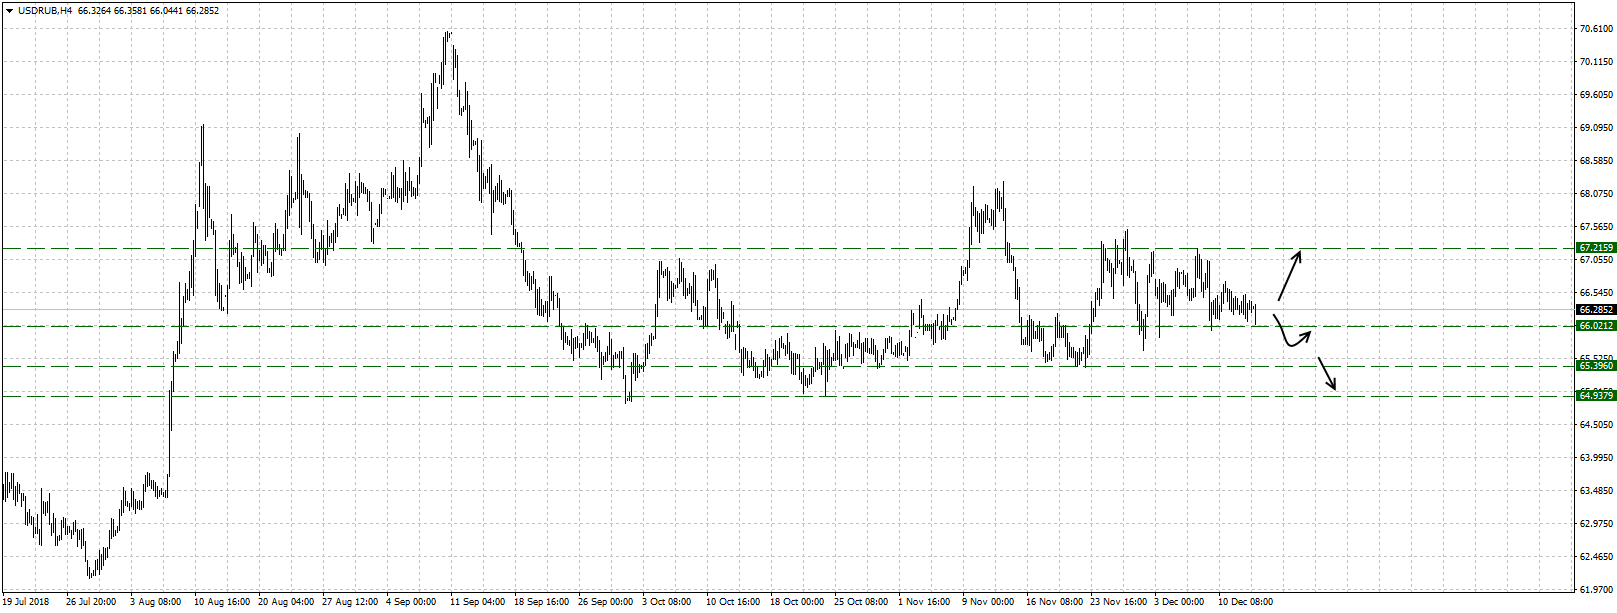The image size is (1617, 613).
Task: Click the 63.4850 value on price scale
Action: [x=1594, y=491]
